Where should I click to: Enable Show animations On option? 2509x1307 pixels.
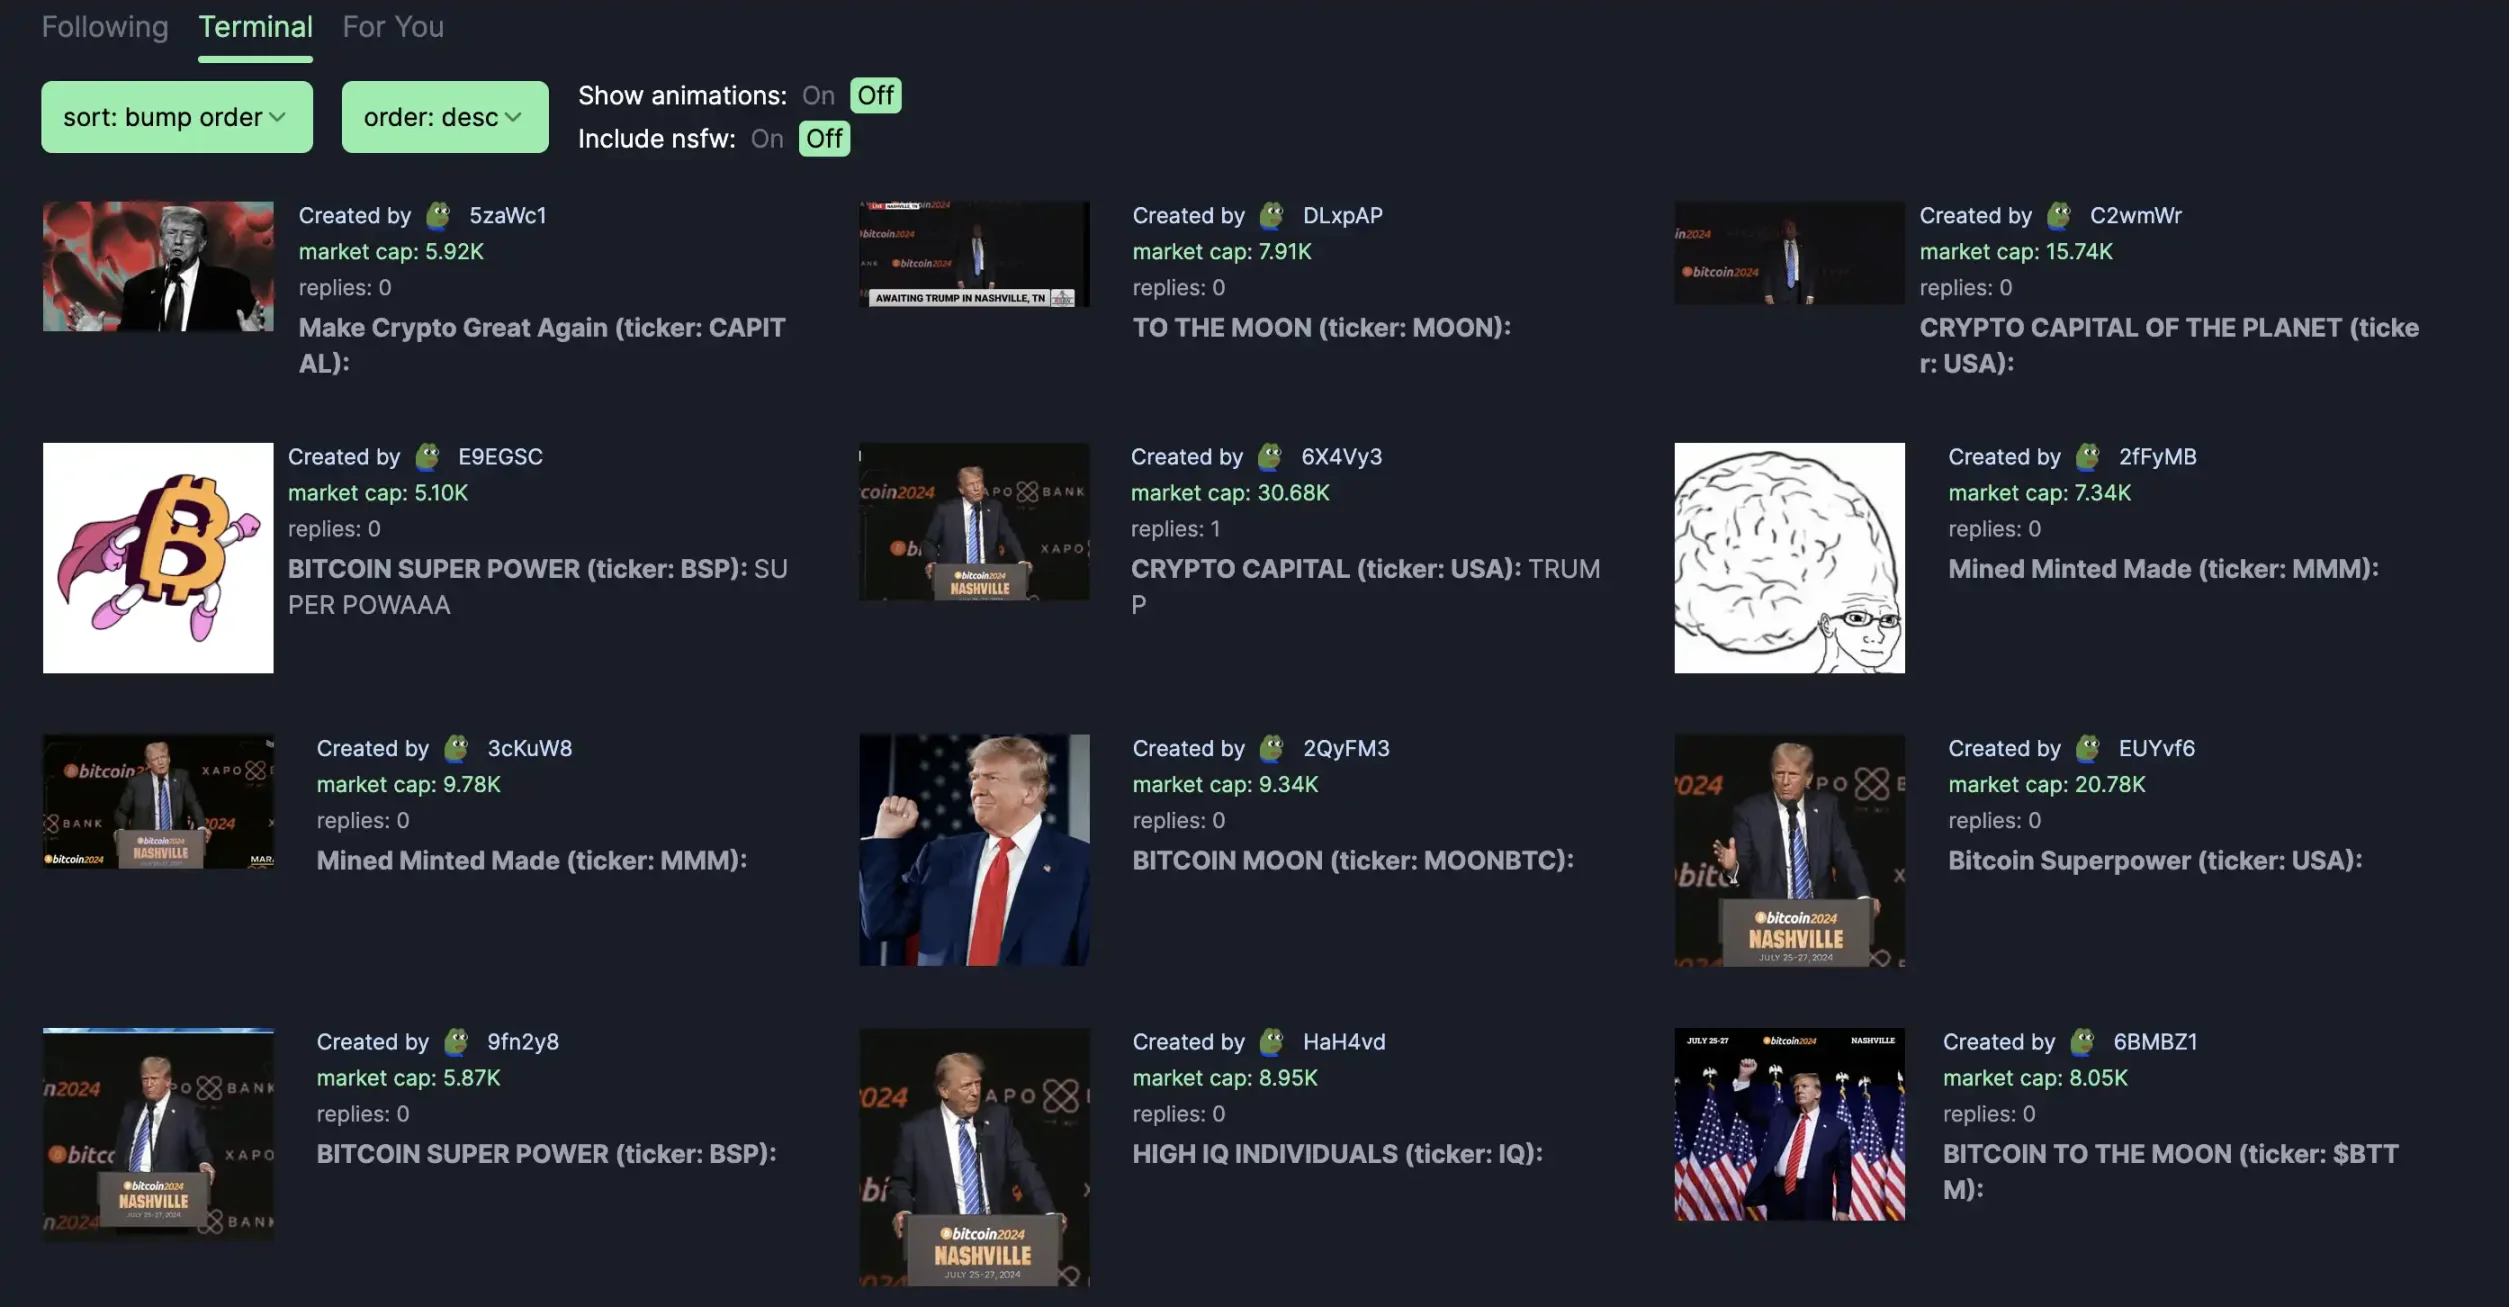(818, 95)
